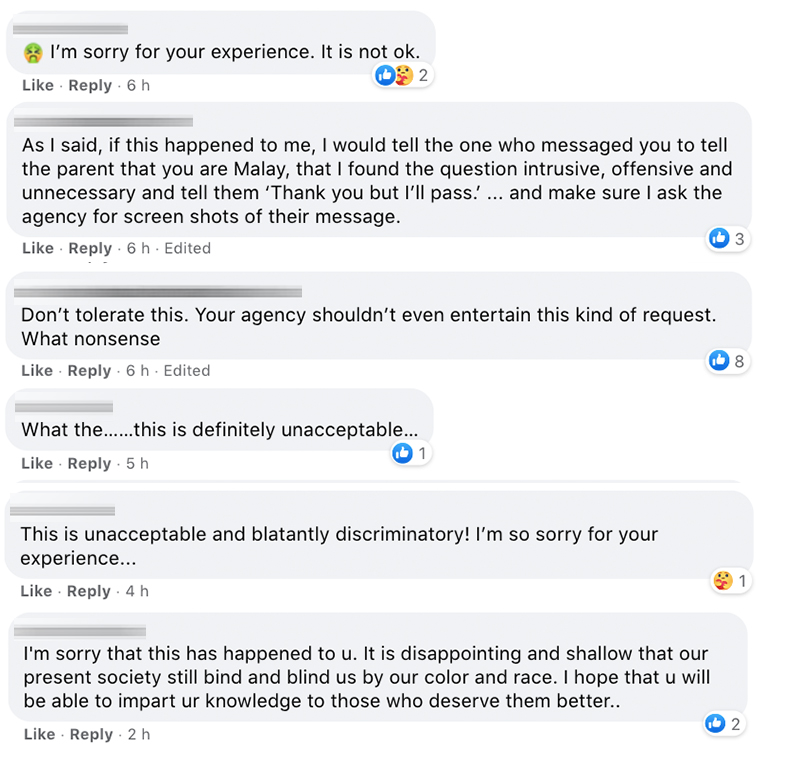Open the blurred author name of the last comment

80,632
